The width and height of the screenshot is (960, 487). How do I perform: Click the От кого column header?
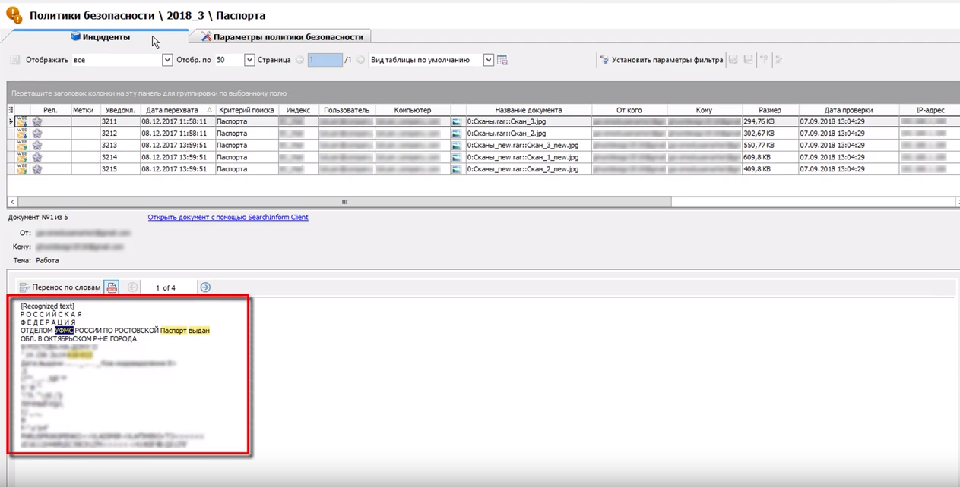coord(629,110)
